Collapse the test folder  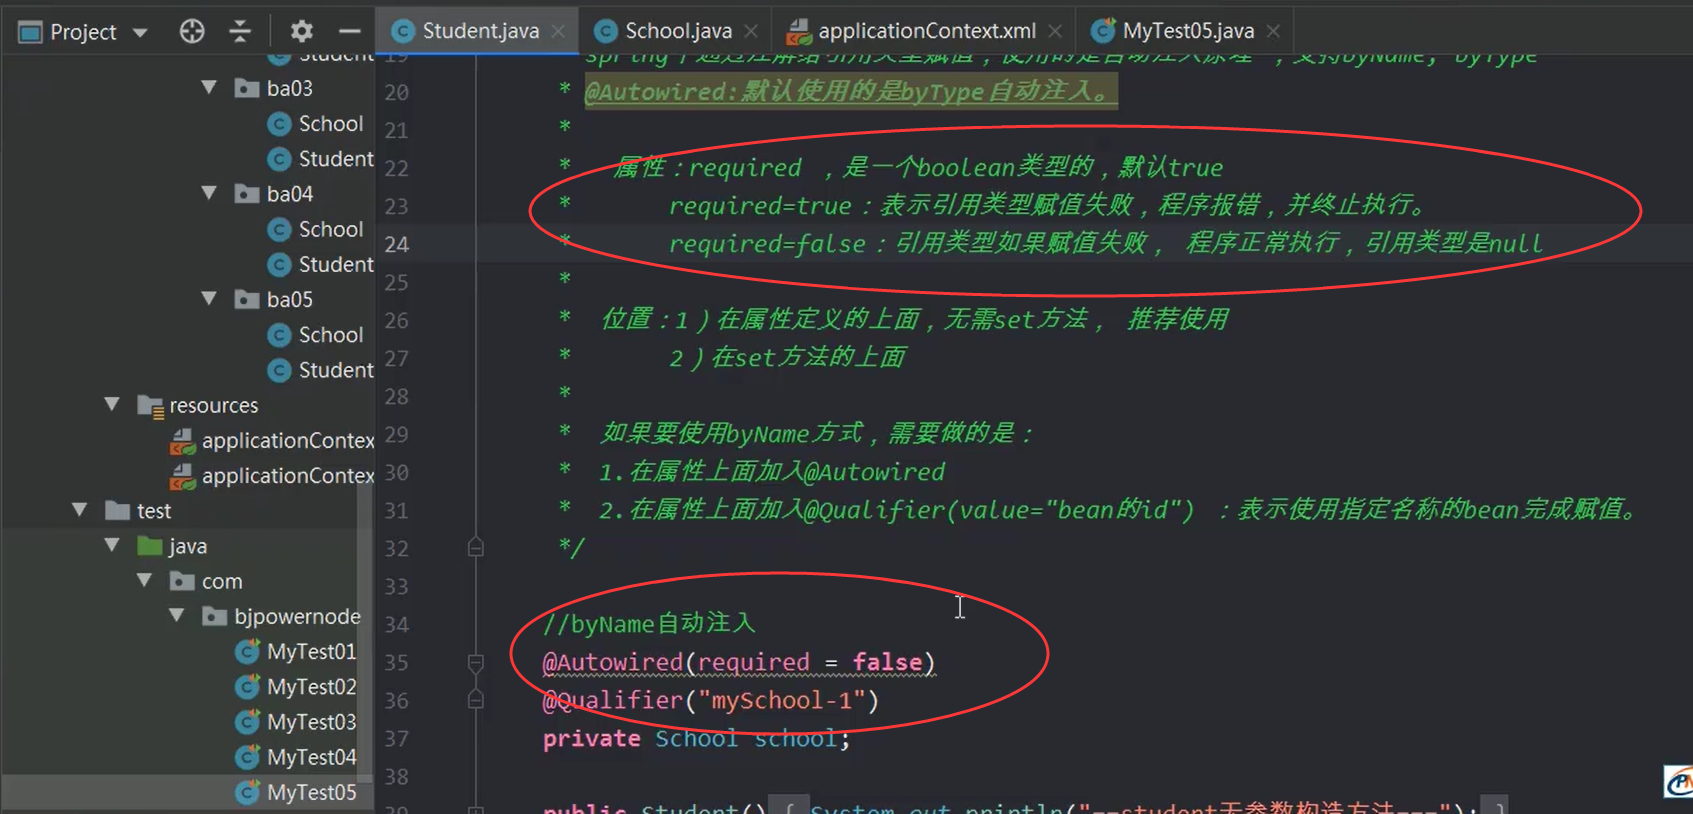[80, 510]
